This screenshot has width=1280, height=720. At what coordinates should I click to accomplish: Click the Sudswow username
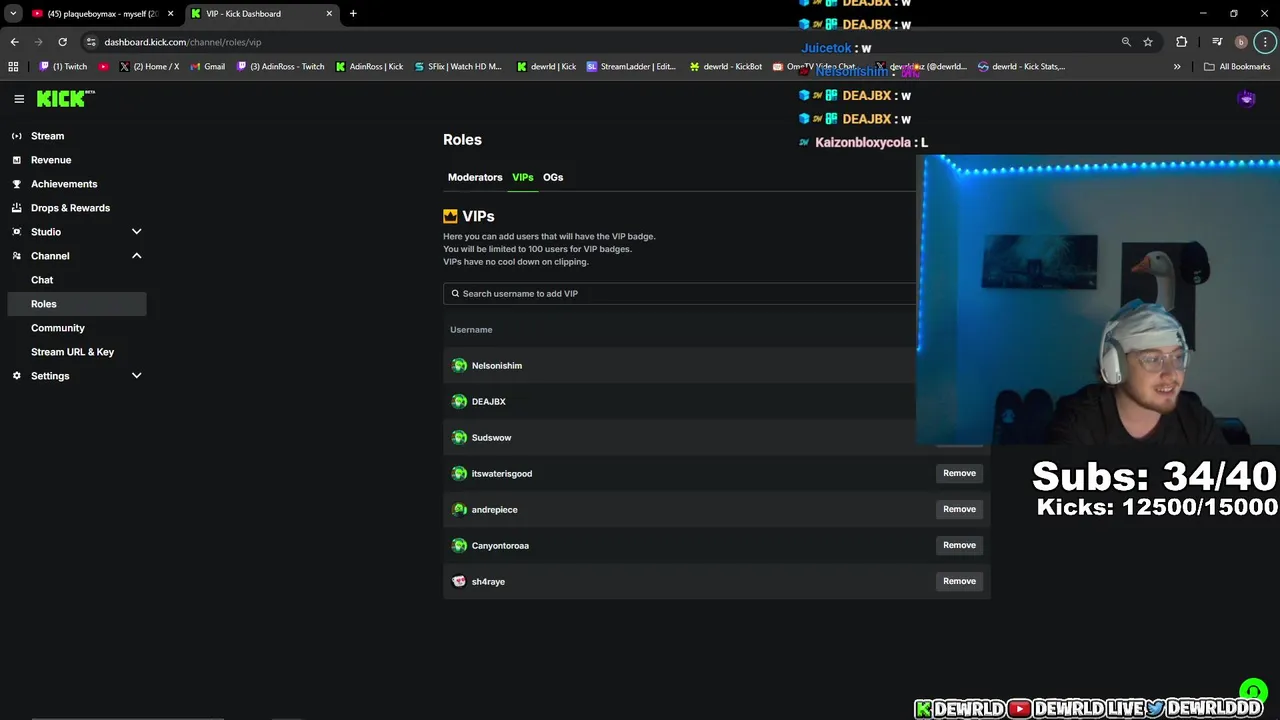[491, 438]
